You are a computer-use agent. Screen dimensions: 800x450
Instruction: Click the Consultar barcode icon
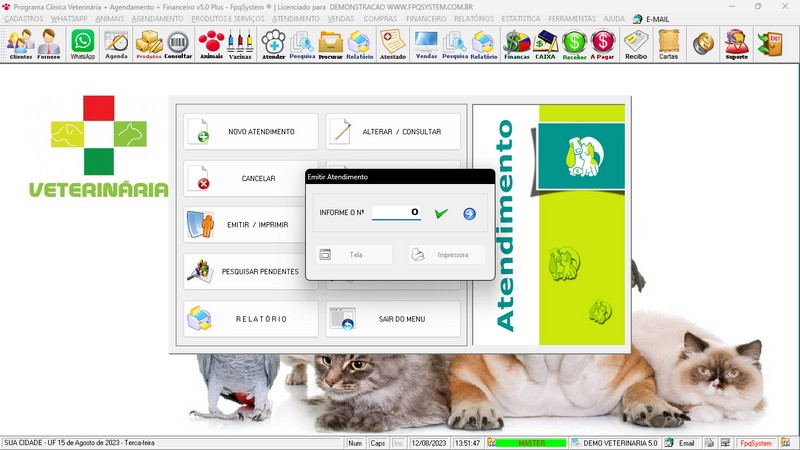[x=178, y=44]
